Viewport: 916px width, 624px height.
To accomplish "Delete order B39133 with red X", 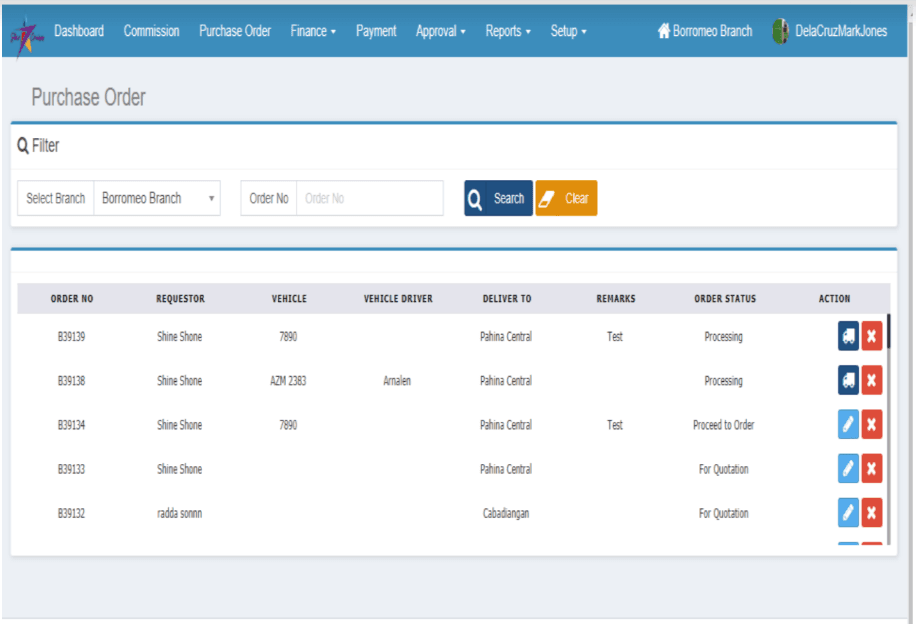I will pos(872,469).
